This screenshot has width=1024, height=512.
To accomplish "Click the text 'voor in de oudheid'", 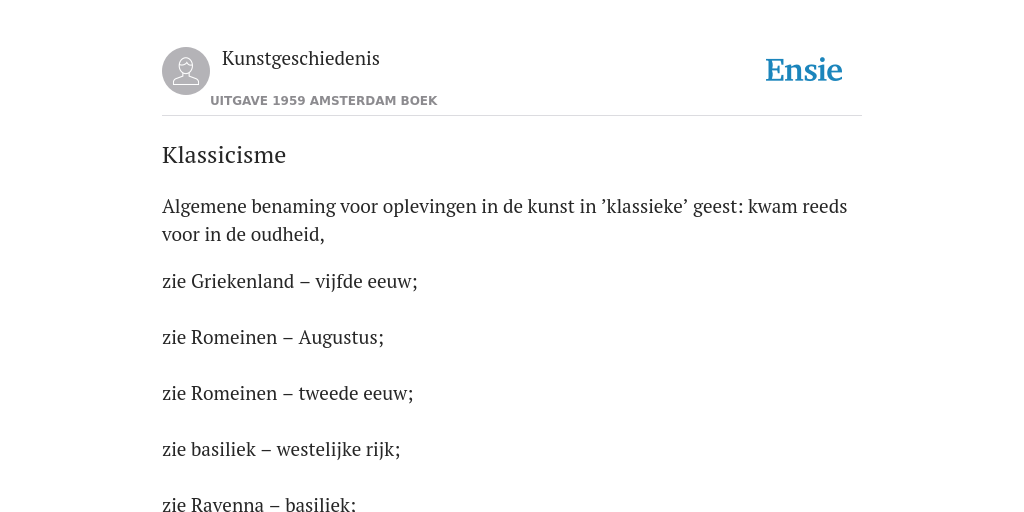I will pos(241,235).
